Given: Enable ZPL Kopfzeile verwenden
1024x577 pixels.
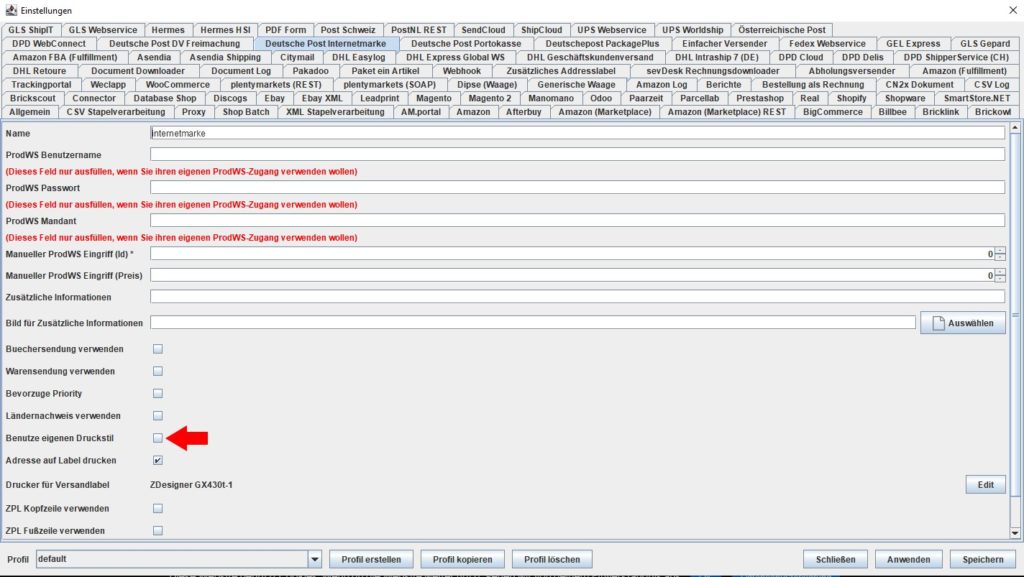Looking at the screenshot, I should point(158,508).
